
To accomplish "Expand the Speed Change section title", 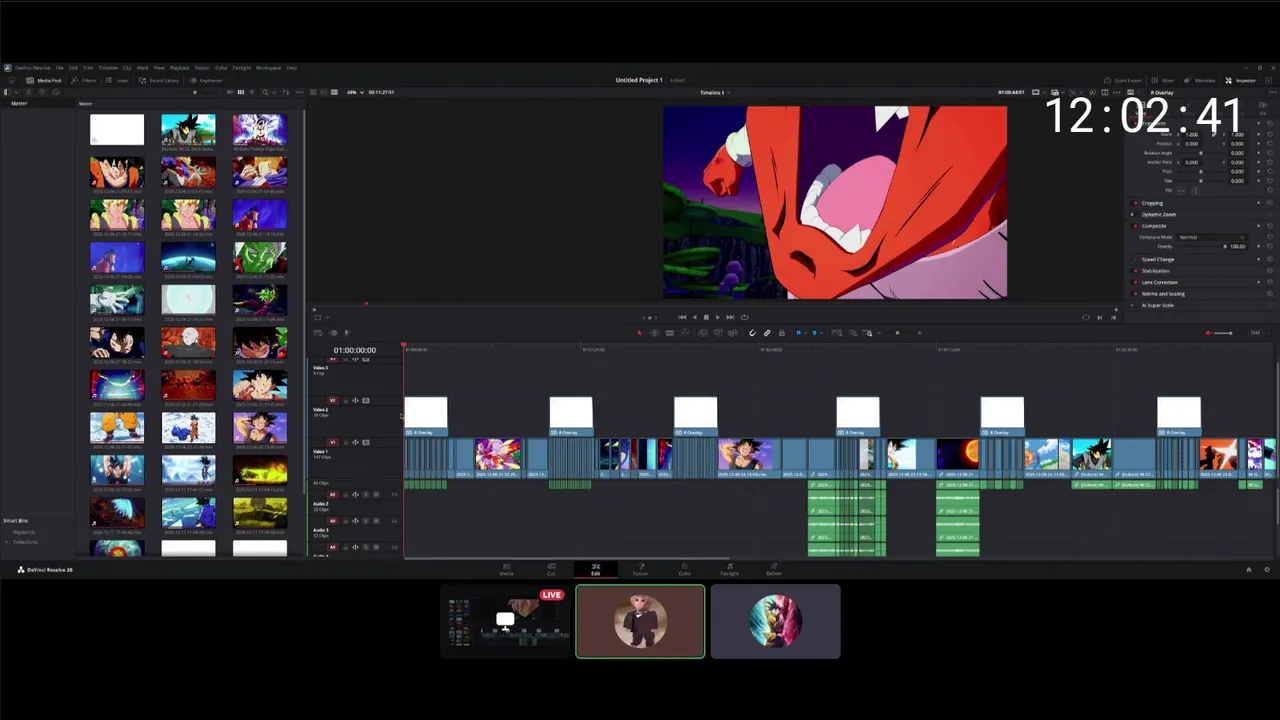I will tap(1158, 259).
